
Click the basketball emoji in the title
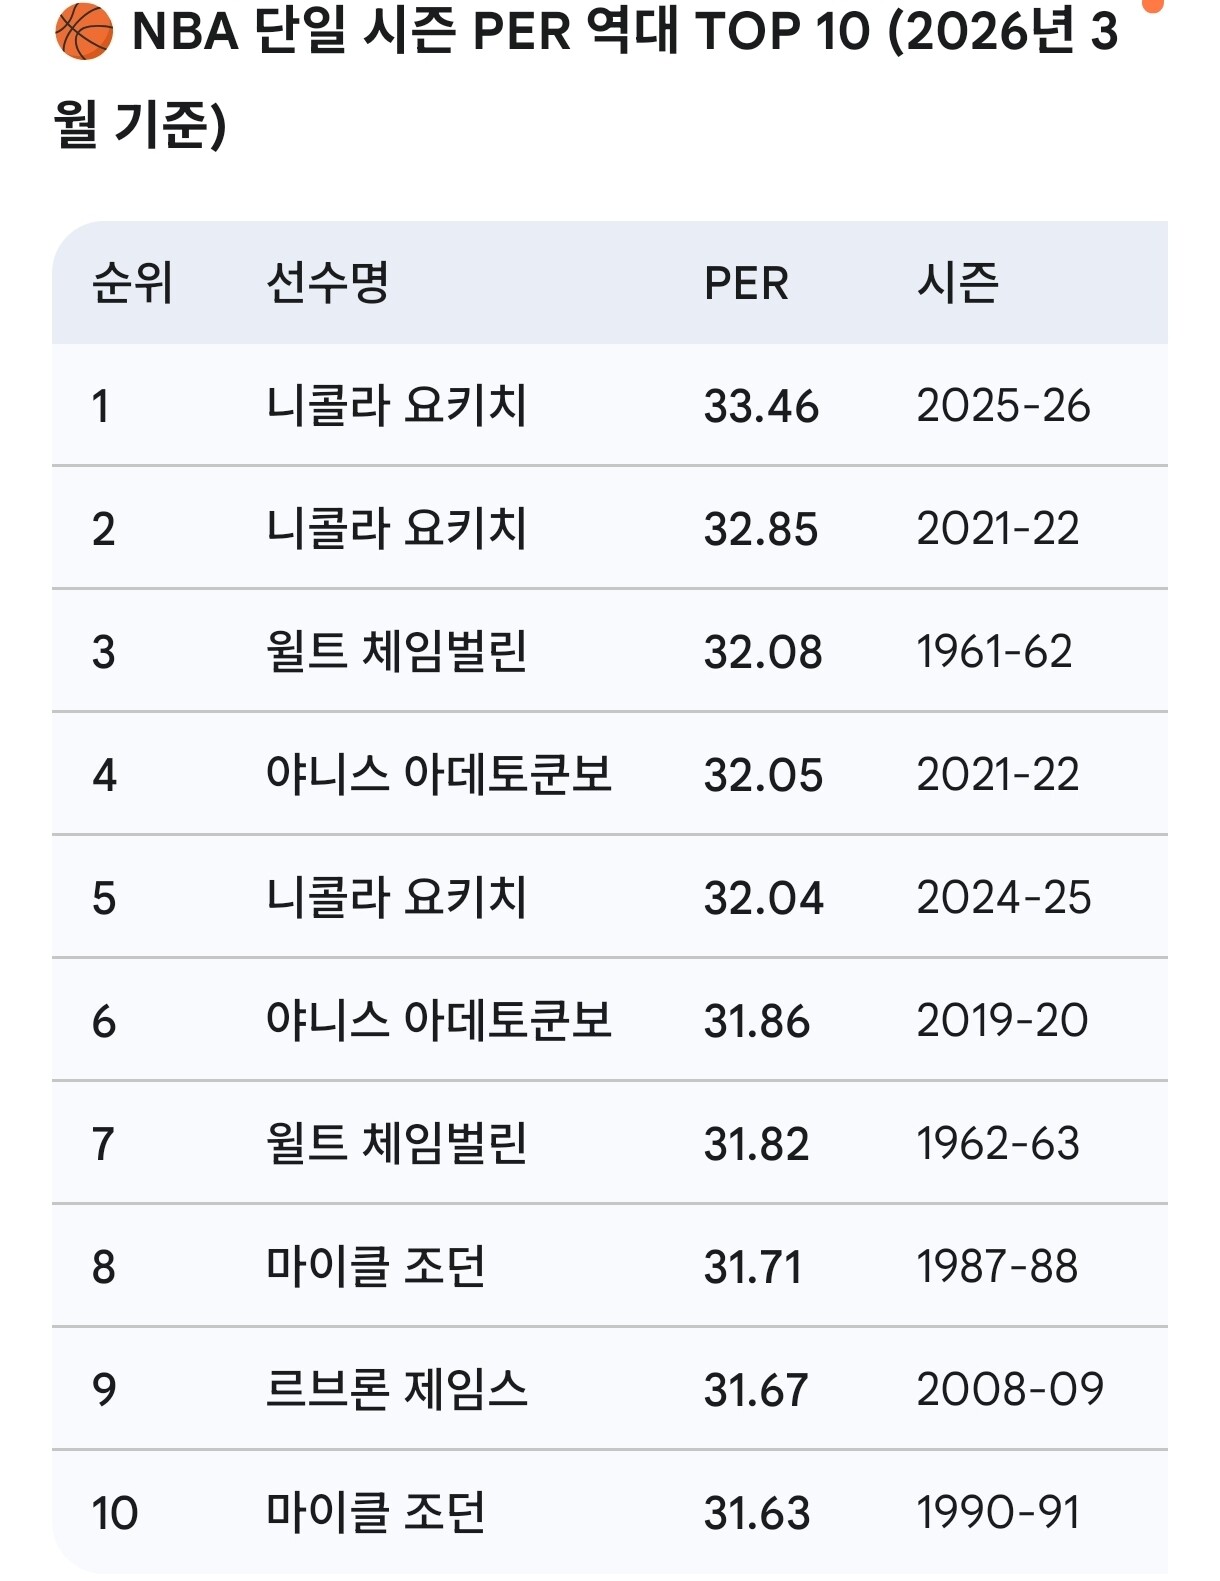point(83,31)
